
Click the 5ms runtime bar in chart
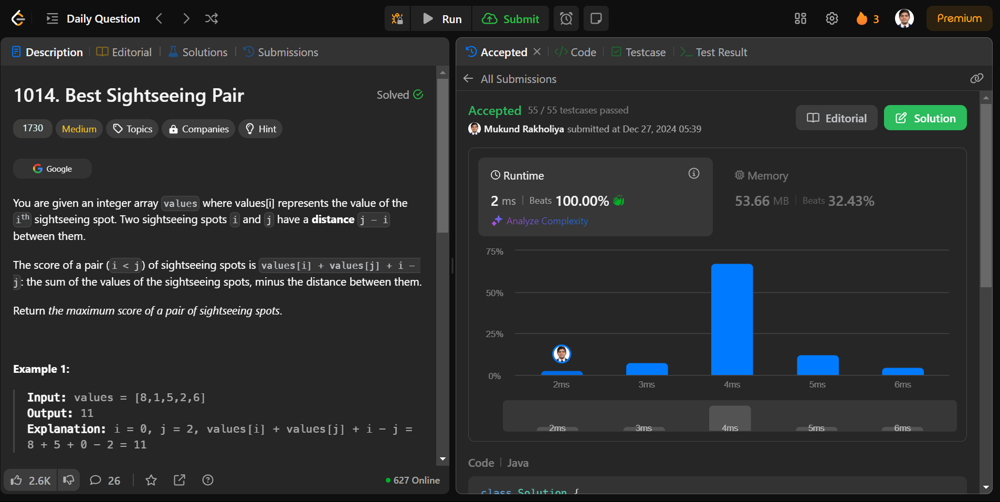pyautogui.click(x=818, y=365)
